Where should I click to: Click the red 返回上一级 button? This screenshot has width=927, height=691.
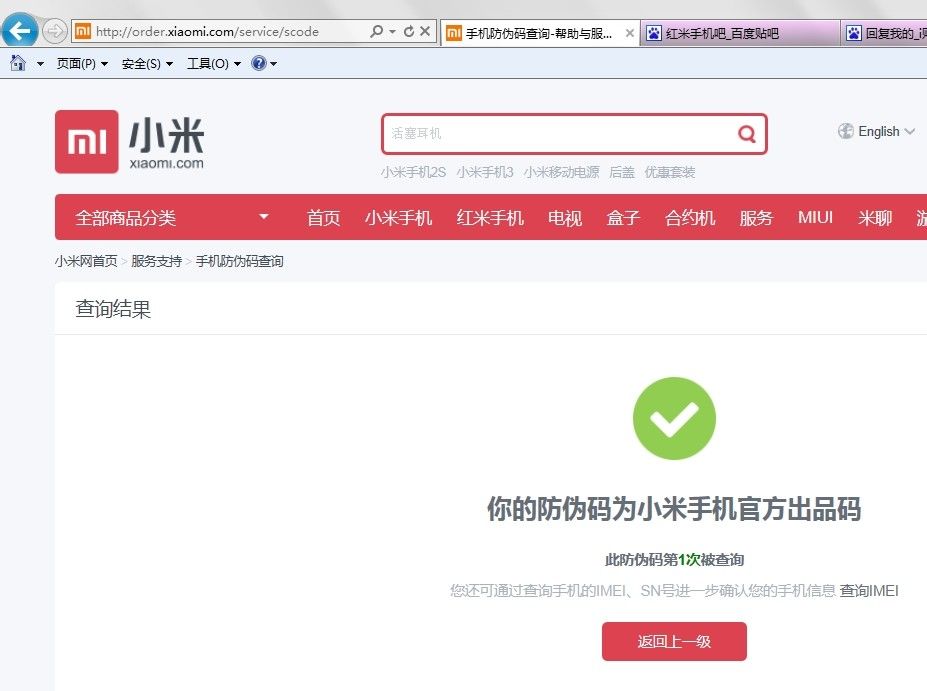[674, 641]
